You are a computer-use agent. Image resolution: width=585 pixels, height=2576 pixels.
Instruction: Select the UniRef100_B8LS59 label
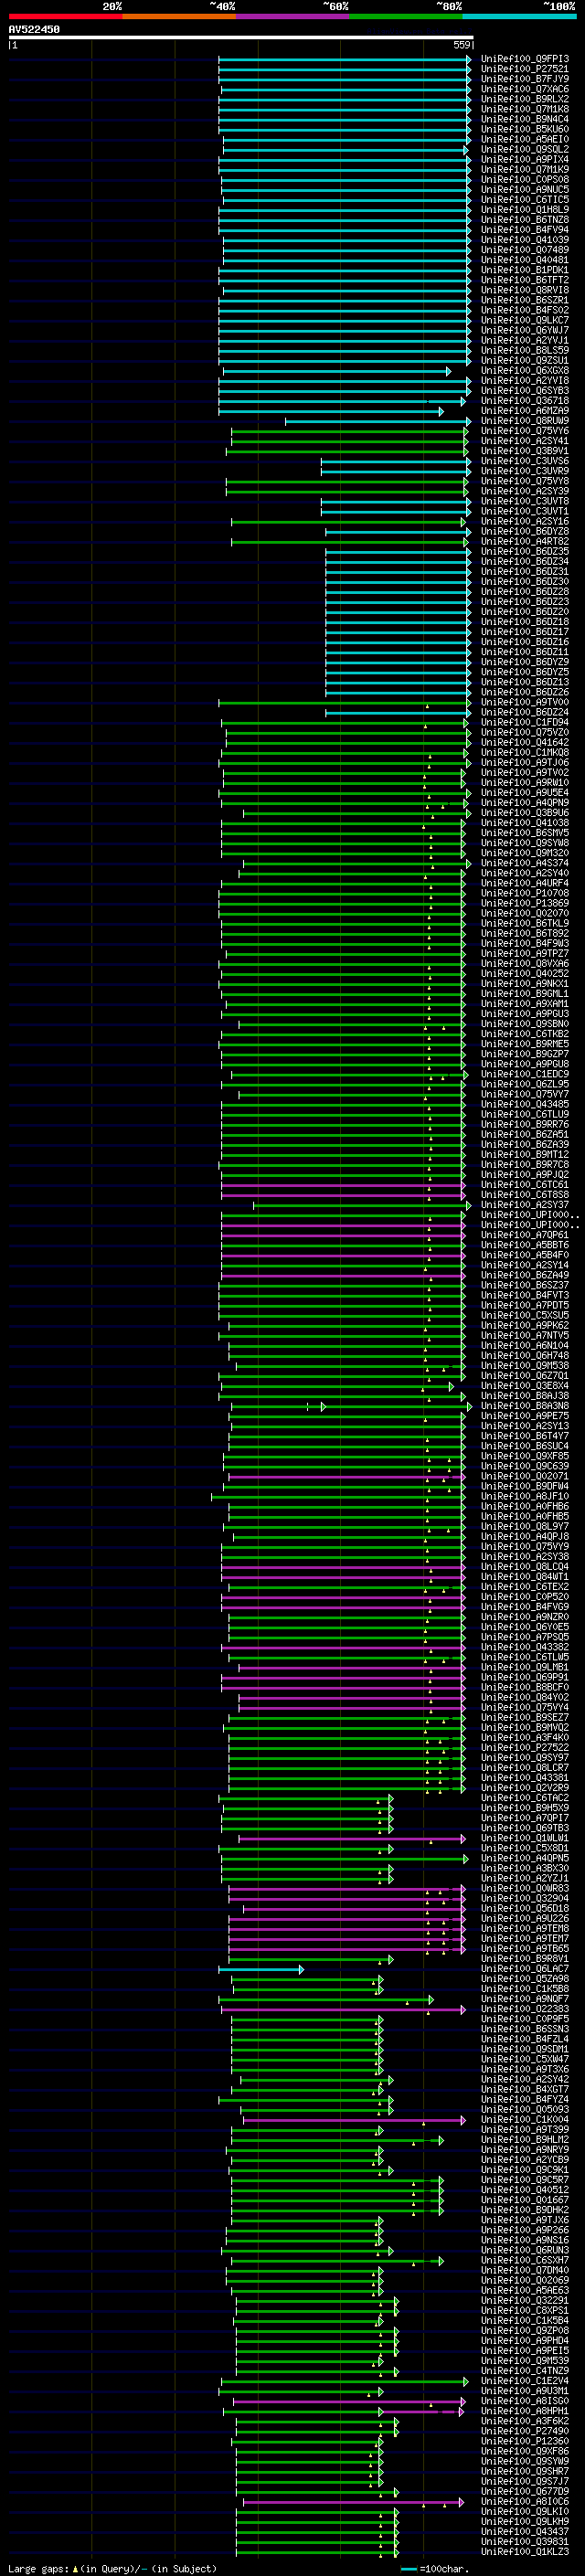tap(525, 350)
